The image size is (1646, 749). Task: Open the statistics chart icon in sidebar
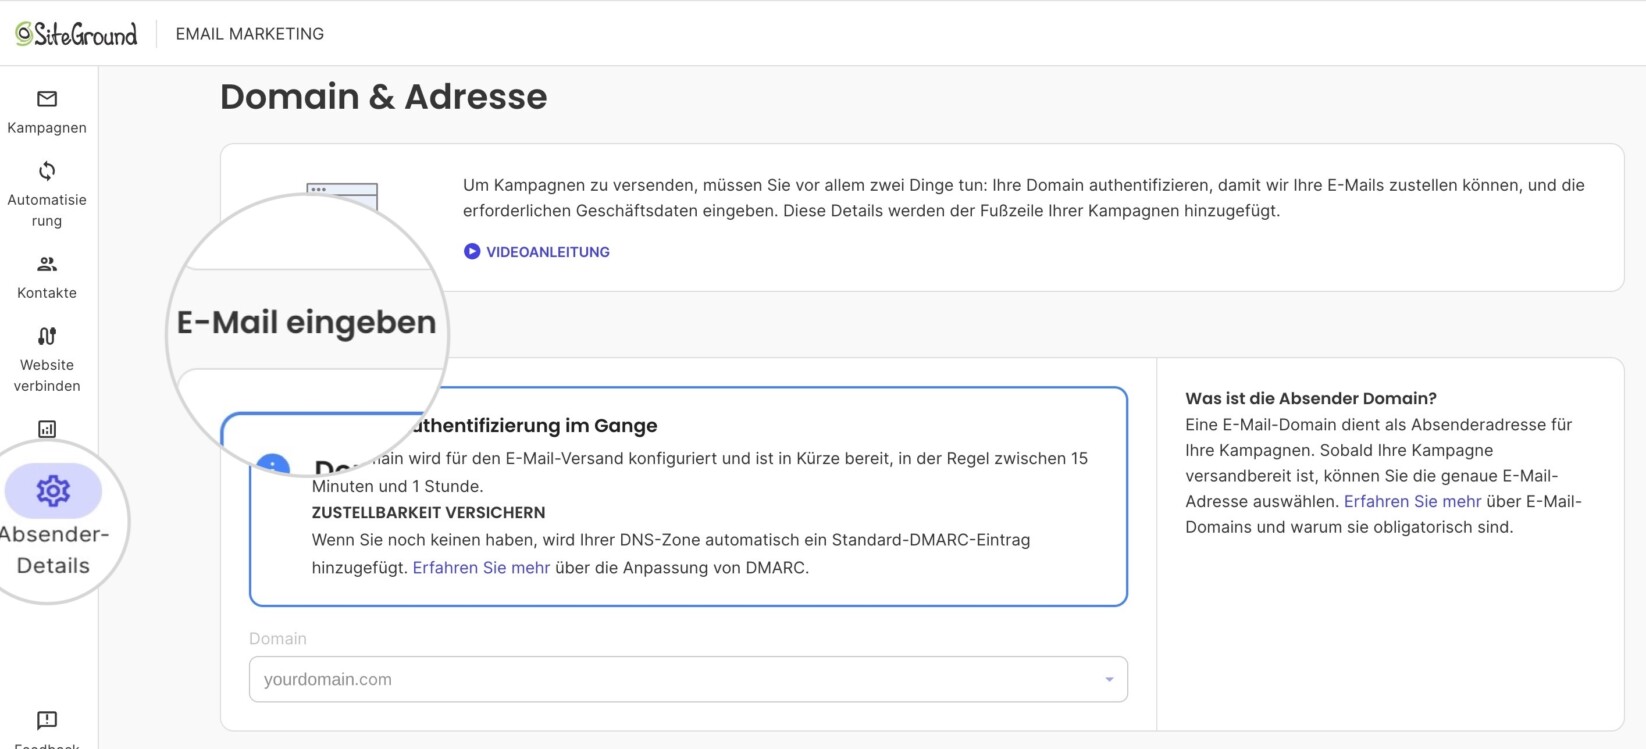click(47, 429)
